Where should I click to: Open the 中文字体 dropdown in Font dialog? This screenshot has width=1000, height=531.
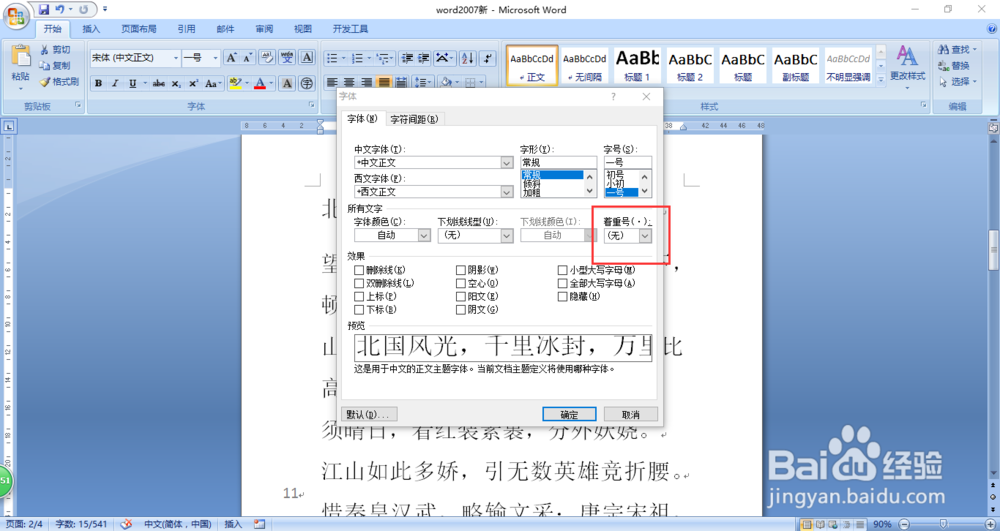[507, 163]
